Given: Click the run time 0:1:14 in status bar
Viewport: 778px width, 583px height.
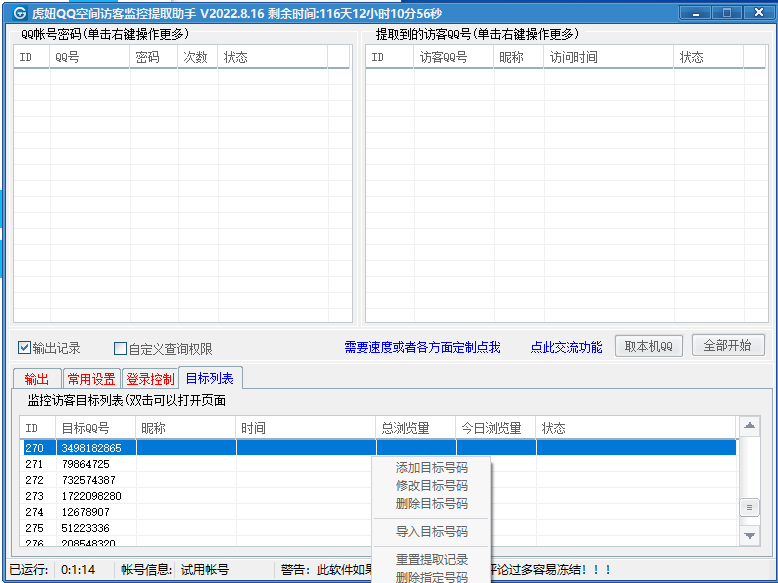Looking at the screenshot, I should point(78,570).
